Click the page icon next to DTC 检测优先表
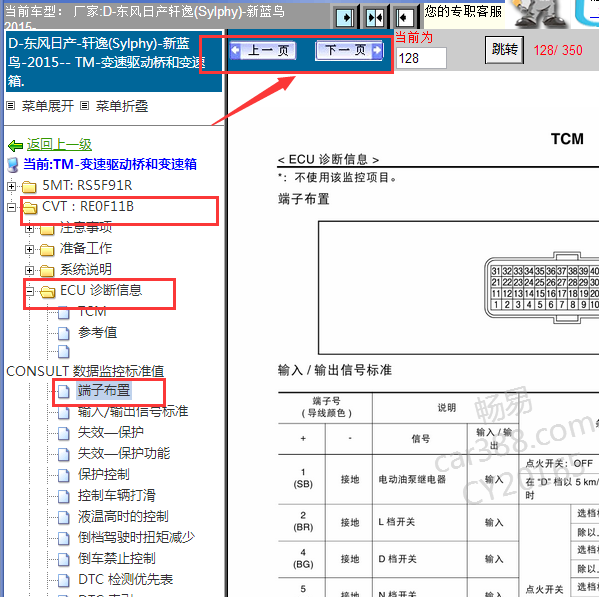 point(64,581)
